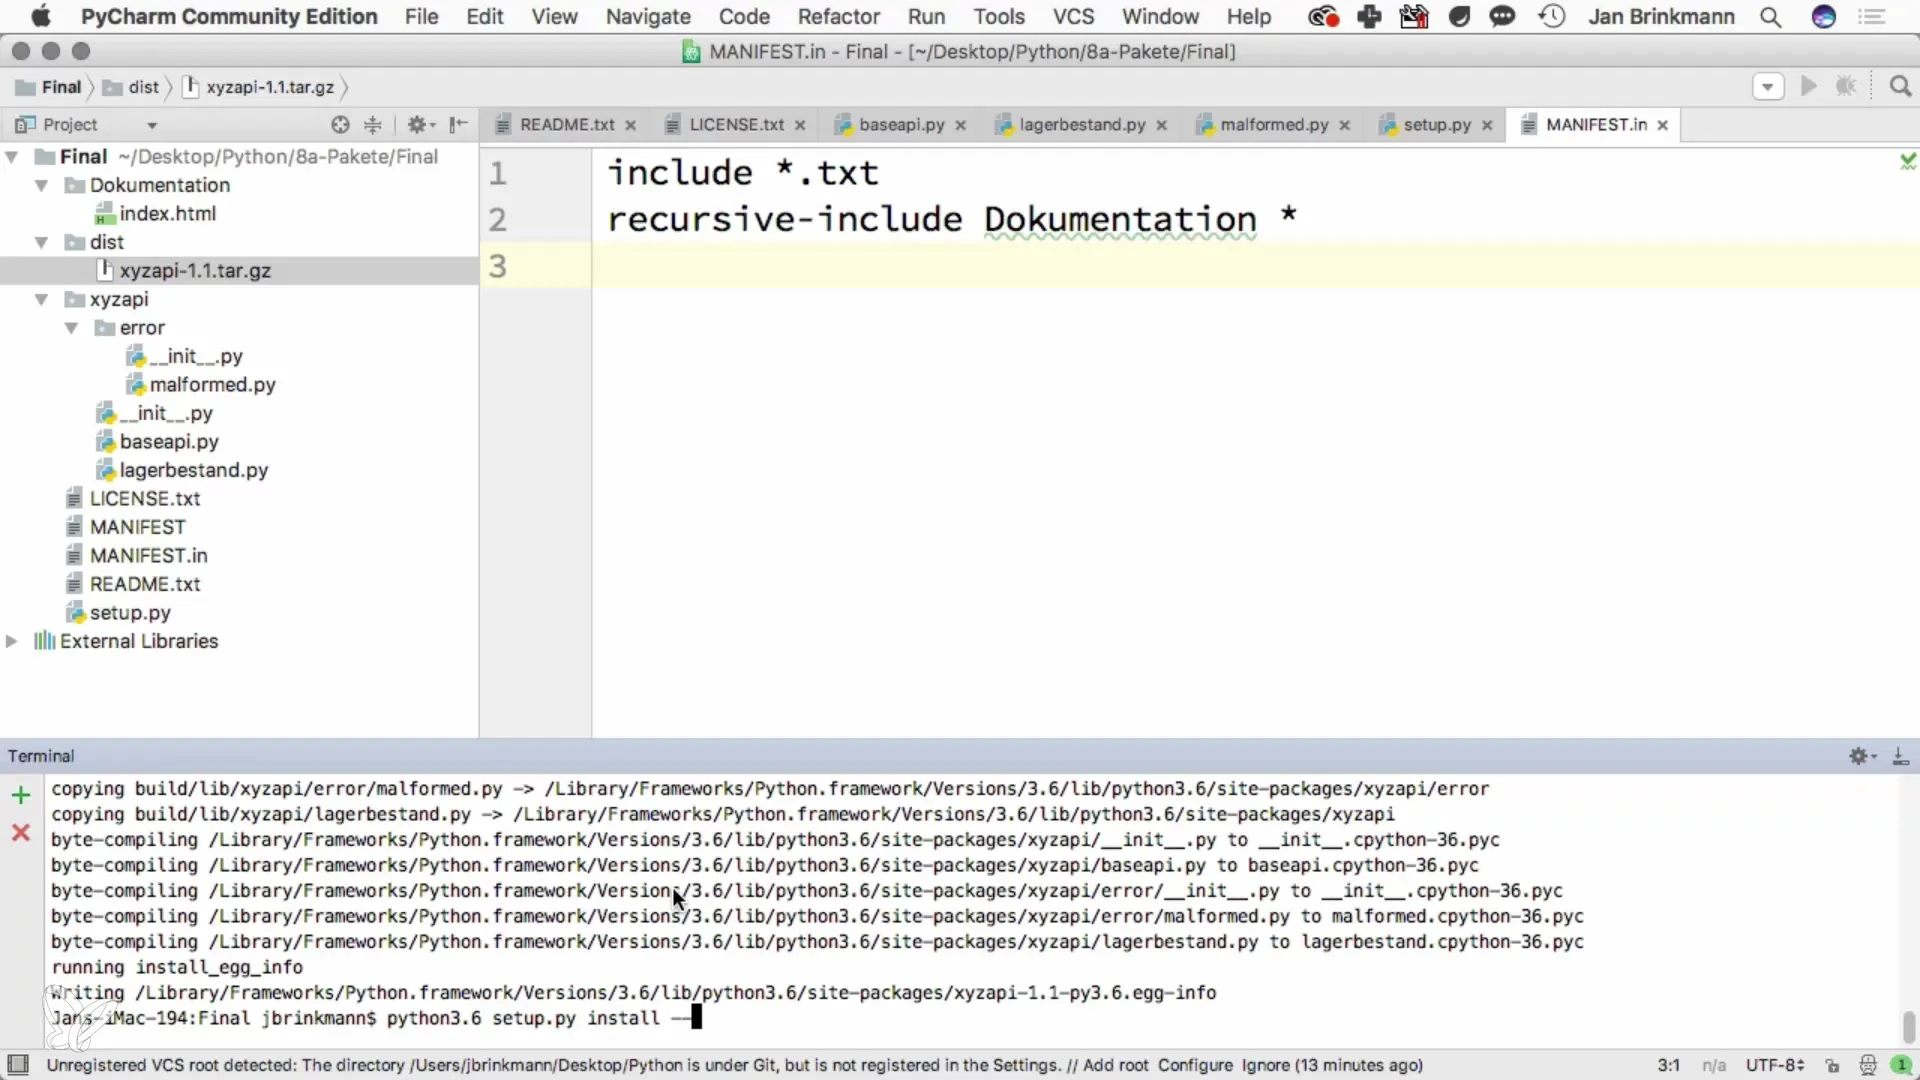Click the Run button in toolbar

pyautogui.click(x=1809, y=87)
